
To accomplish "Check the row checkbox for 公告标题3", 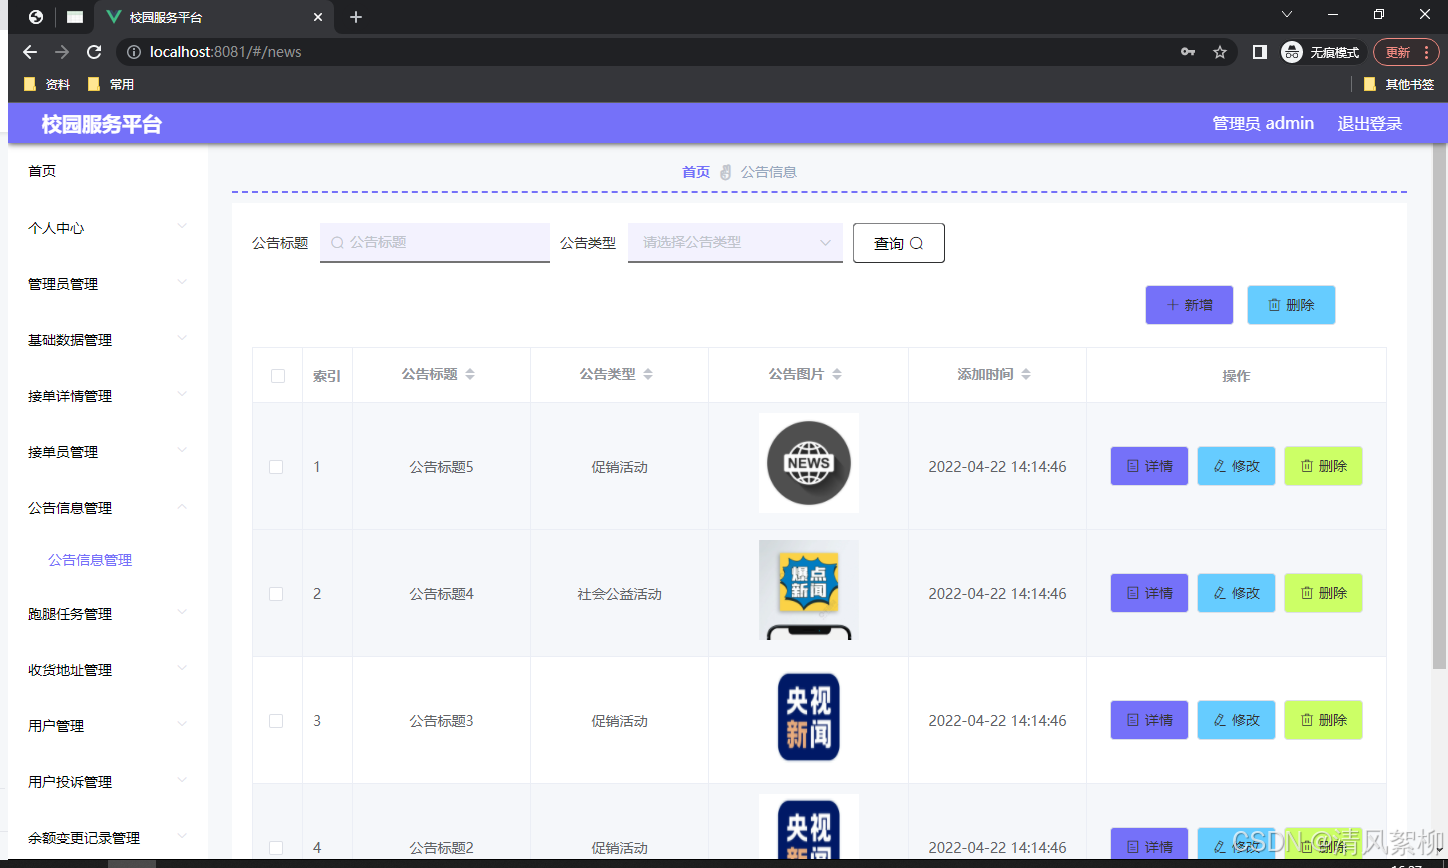I will click(x=276, y=721).
